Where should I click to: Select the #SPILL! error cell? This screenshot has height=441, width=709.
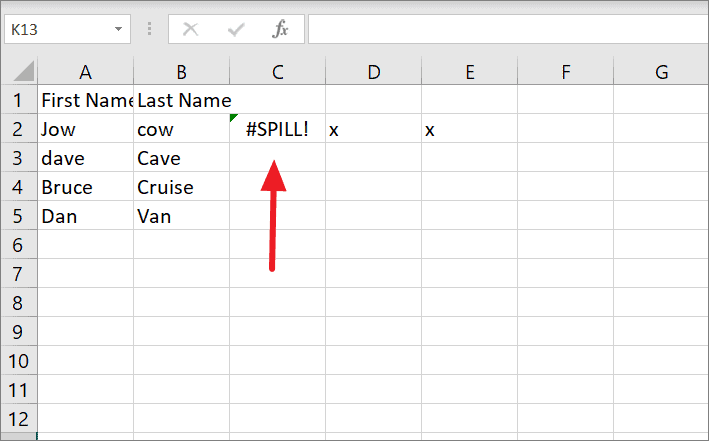point(278,129)
